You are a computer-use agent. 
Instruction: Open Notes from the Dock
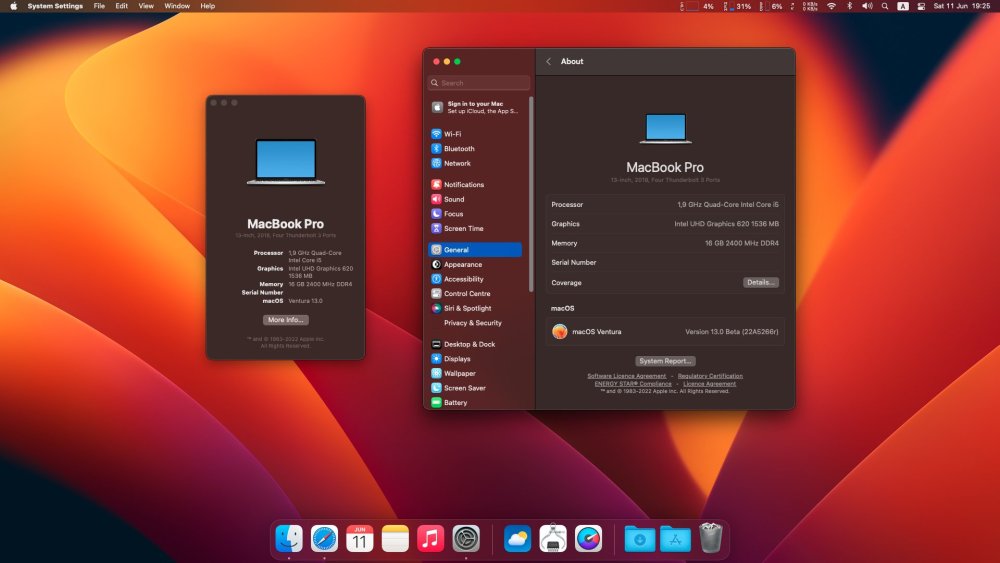click(395, 539)
